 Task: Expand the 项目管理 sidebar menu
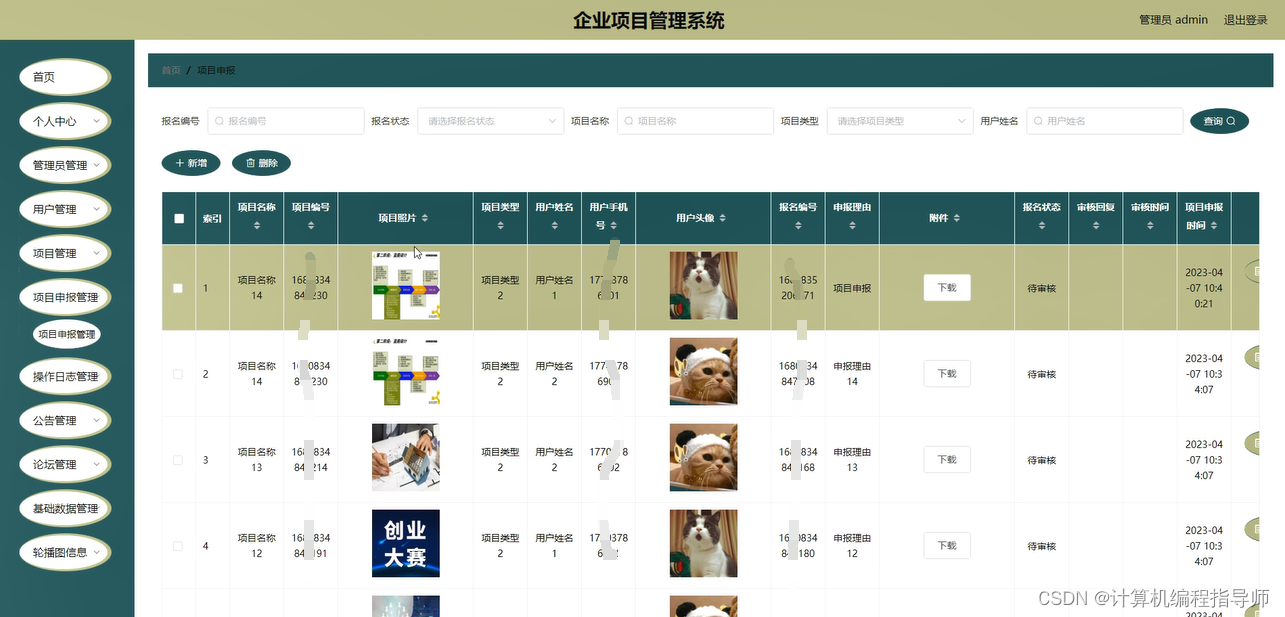point(65,253)
